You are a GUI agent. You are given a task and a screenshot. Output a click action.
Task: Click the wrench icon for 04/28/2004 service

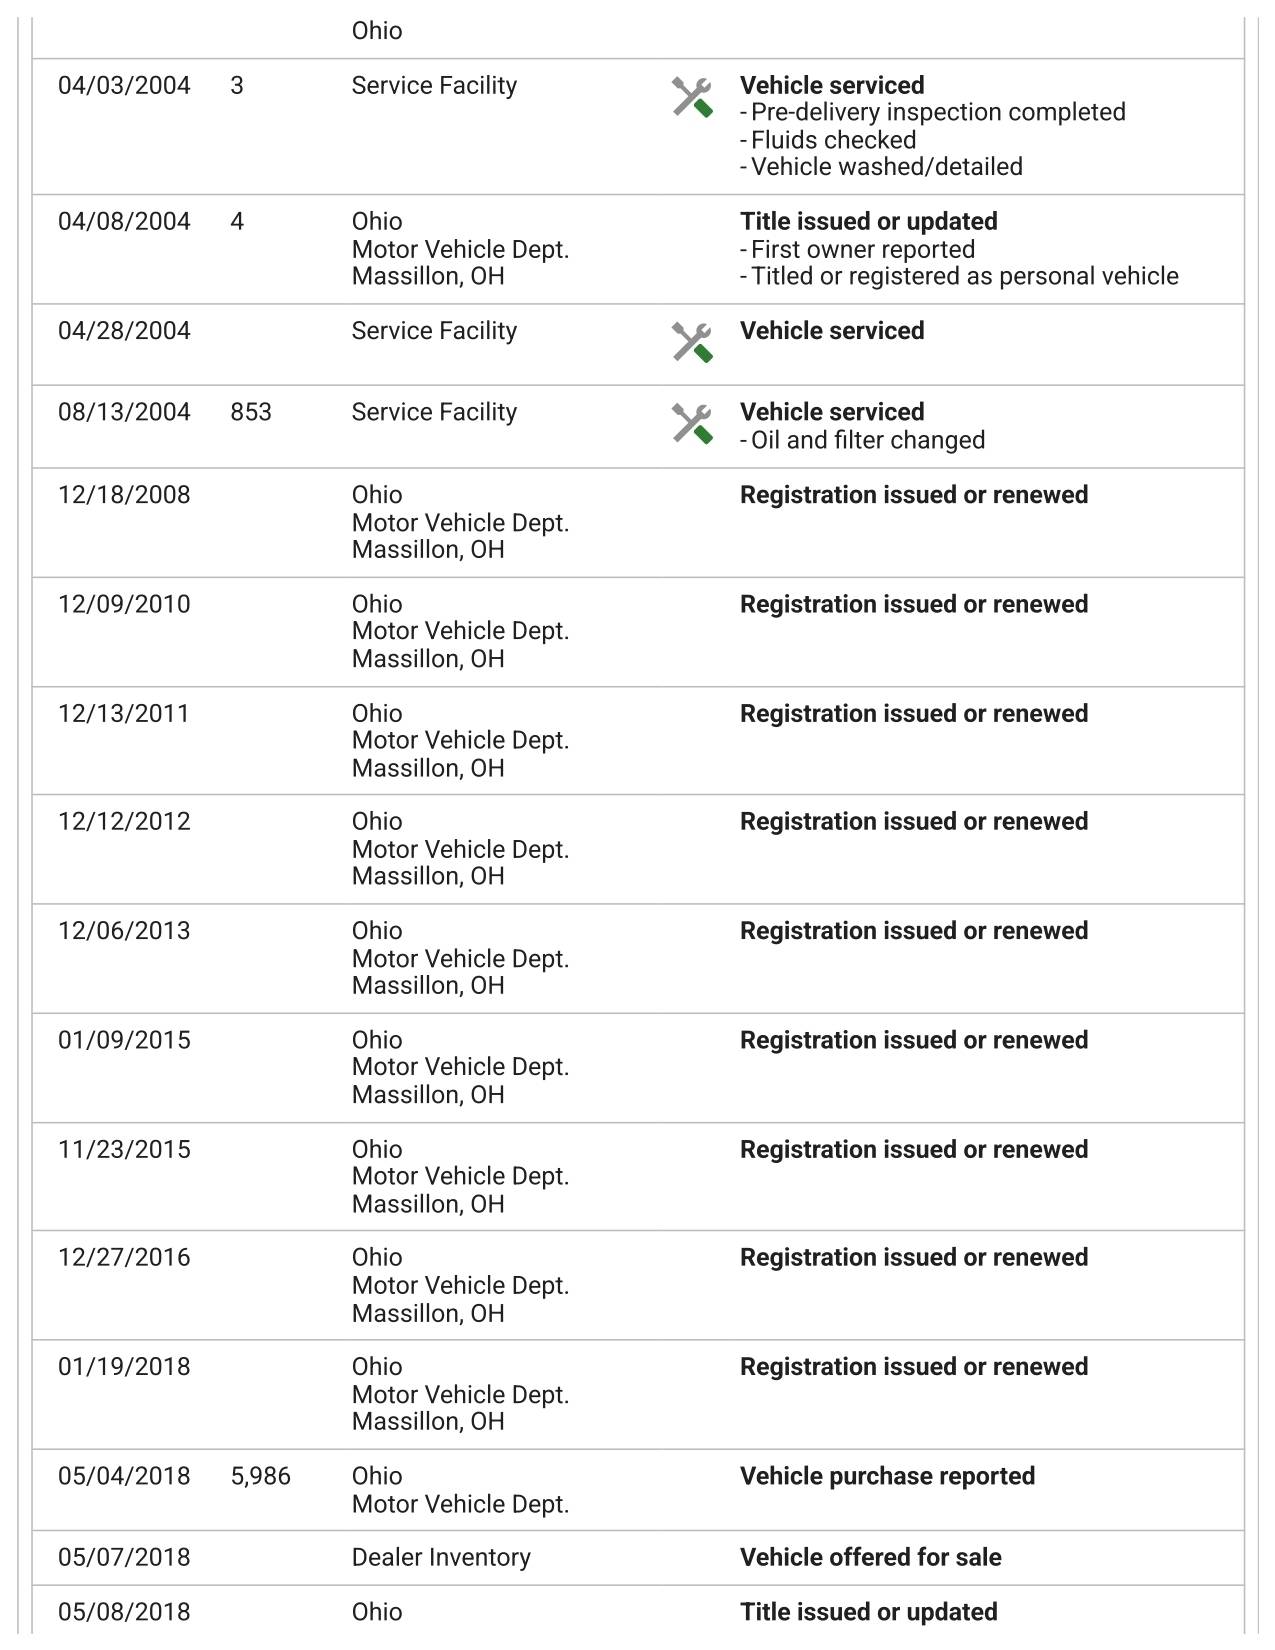[x=692, y=342]
